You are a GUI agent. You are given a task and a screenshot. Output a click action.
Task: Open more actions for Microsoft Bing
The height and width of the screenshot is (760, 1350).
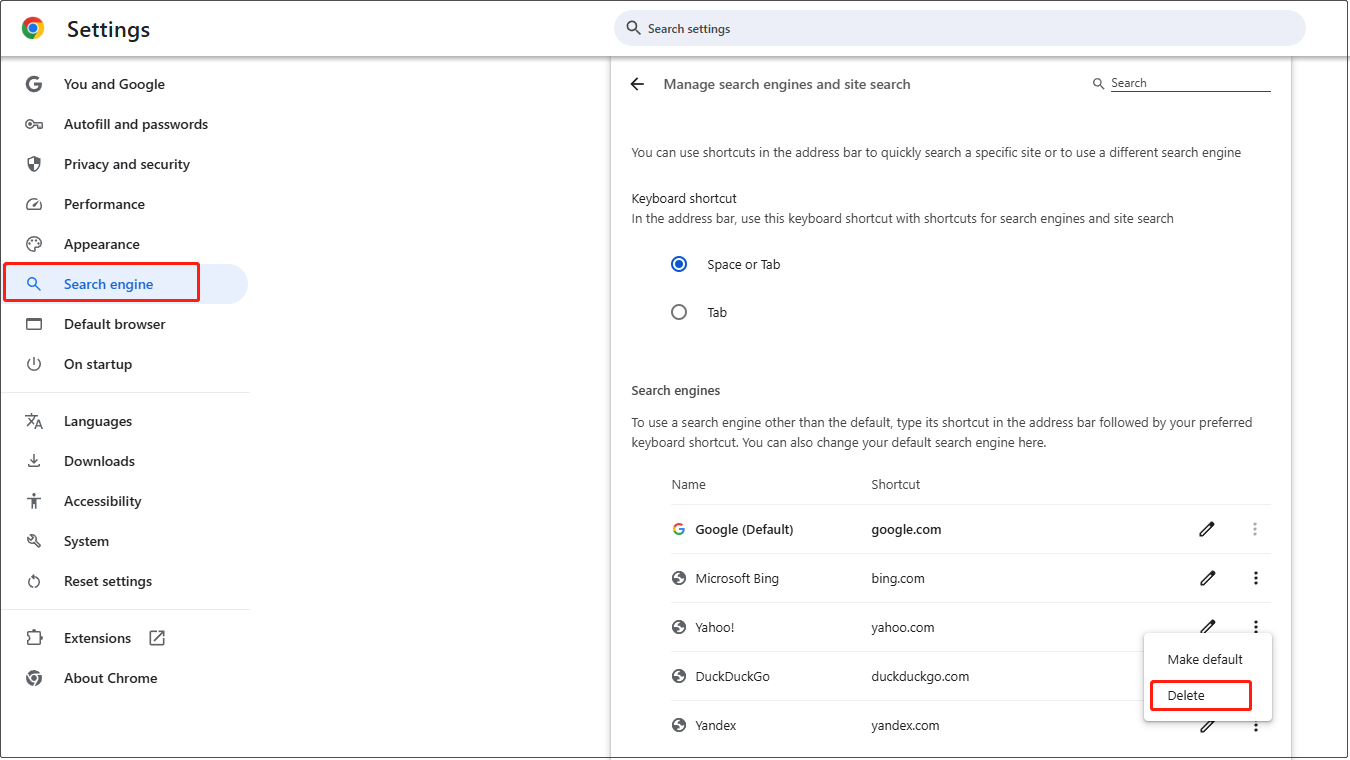(x=1255, y=578)
